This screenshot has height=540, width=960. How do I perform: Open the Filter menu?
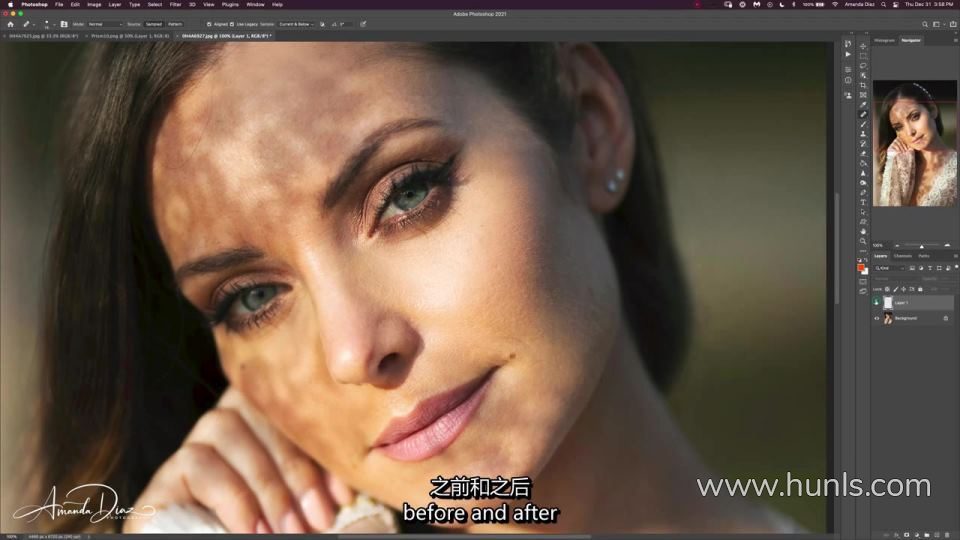(x=175, y=4)
